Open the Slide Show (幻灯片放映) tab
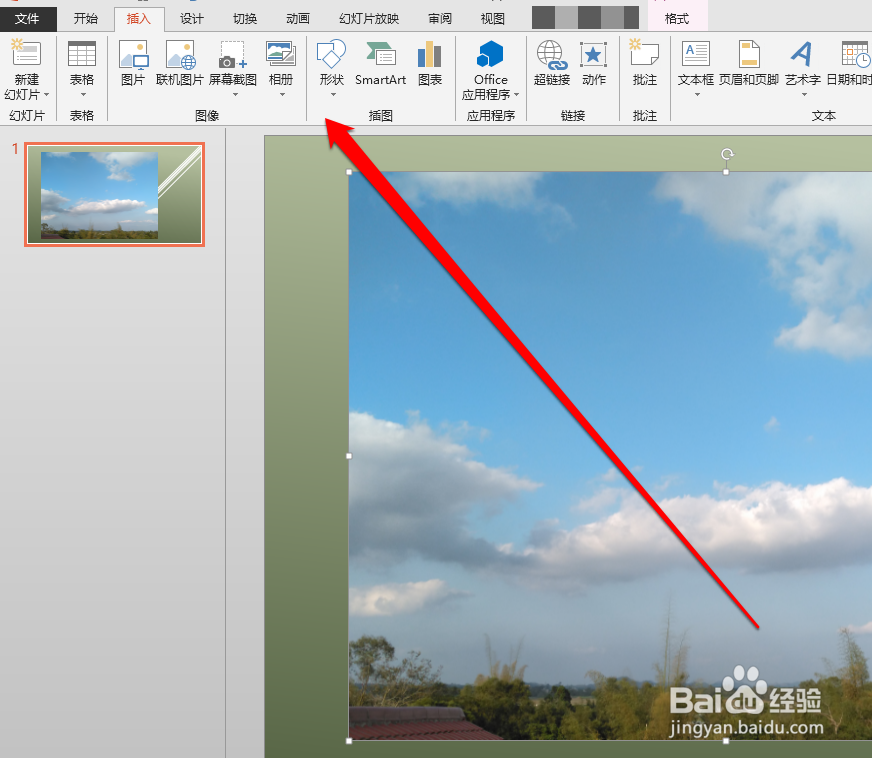Screen dimensions: 872x758 369,19
